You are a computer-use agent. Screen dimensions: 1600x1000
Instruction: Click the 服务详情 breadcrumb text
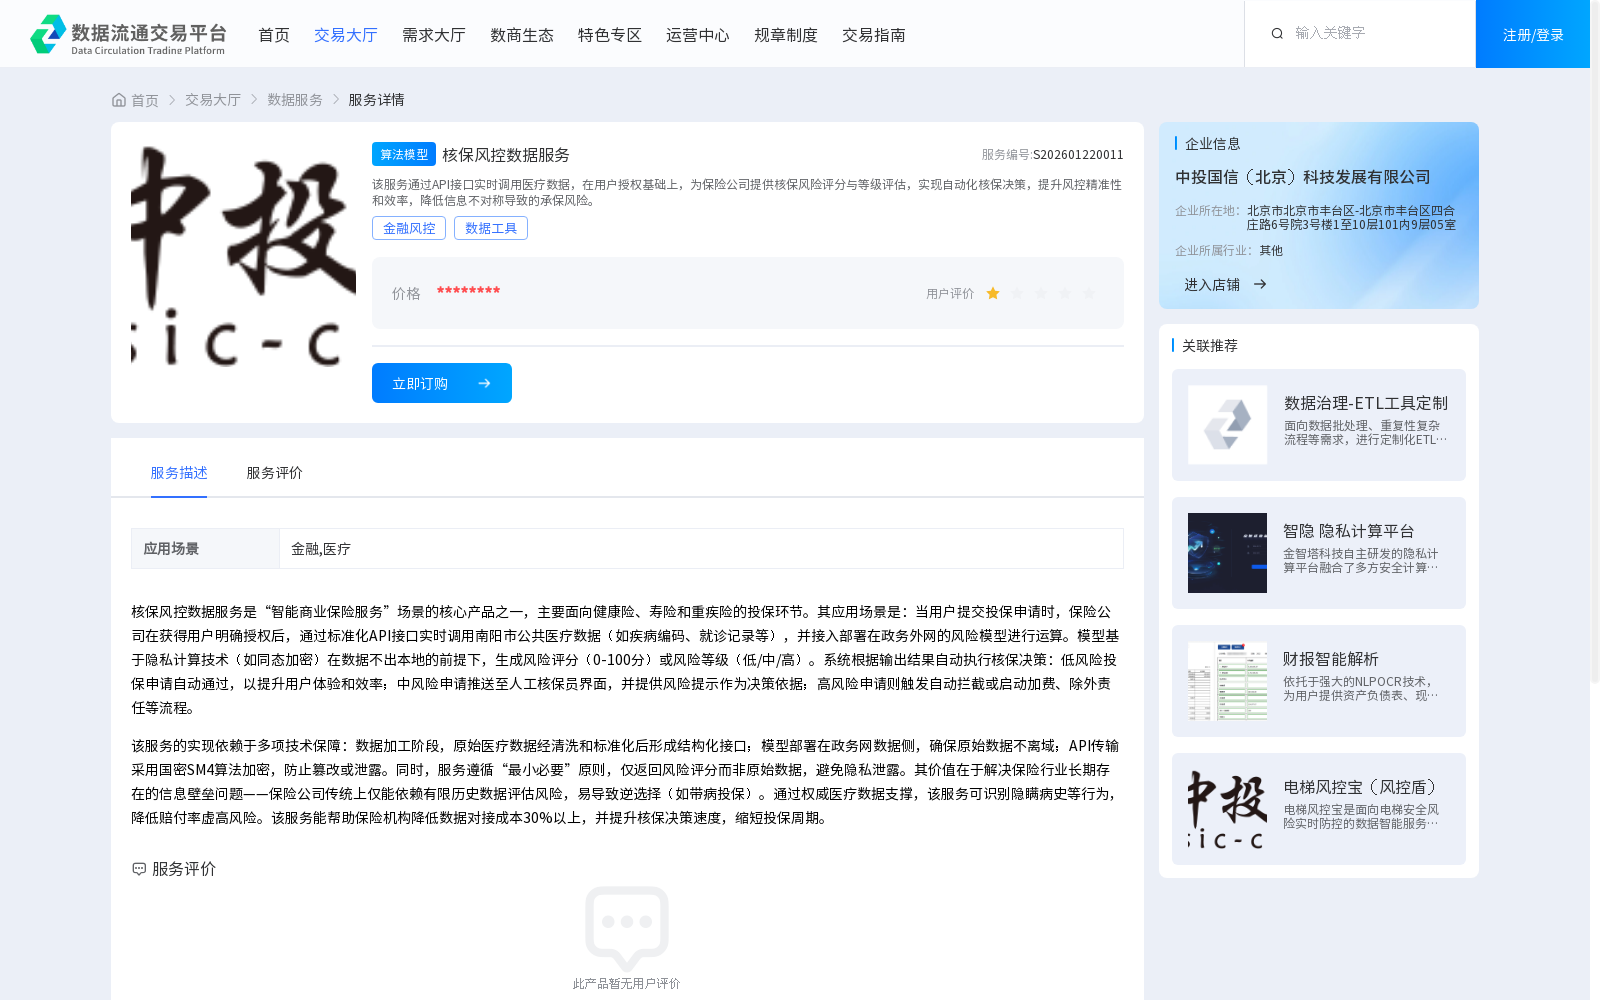click(376, 100)
